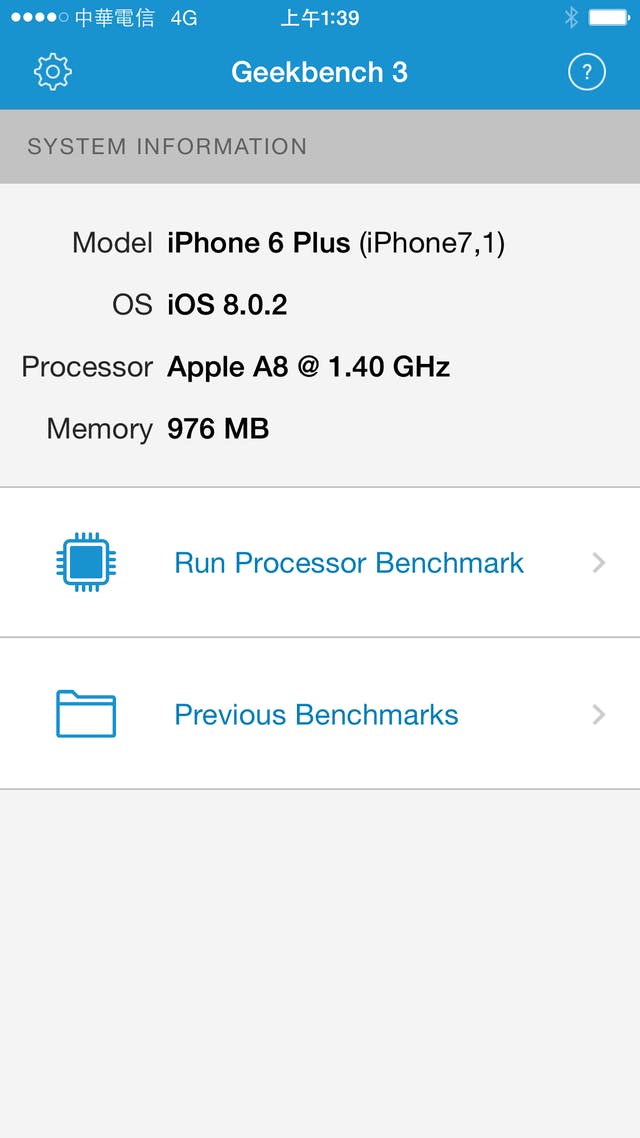Open the settings gear icon
Image resolution: width=640 pixels, height=1138 pixels.
pos(53,72)
